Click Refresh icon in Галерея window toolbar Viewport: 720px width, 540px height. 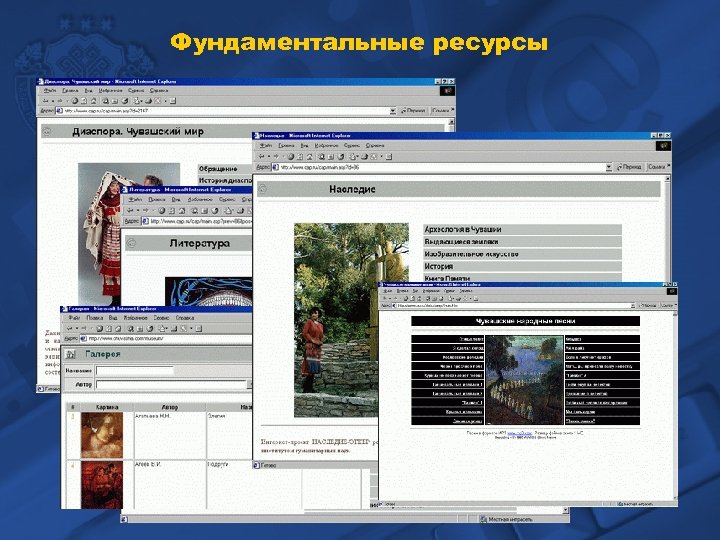pos(109,329)
